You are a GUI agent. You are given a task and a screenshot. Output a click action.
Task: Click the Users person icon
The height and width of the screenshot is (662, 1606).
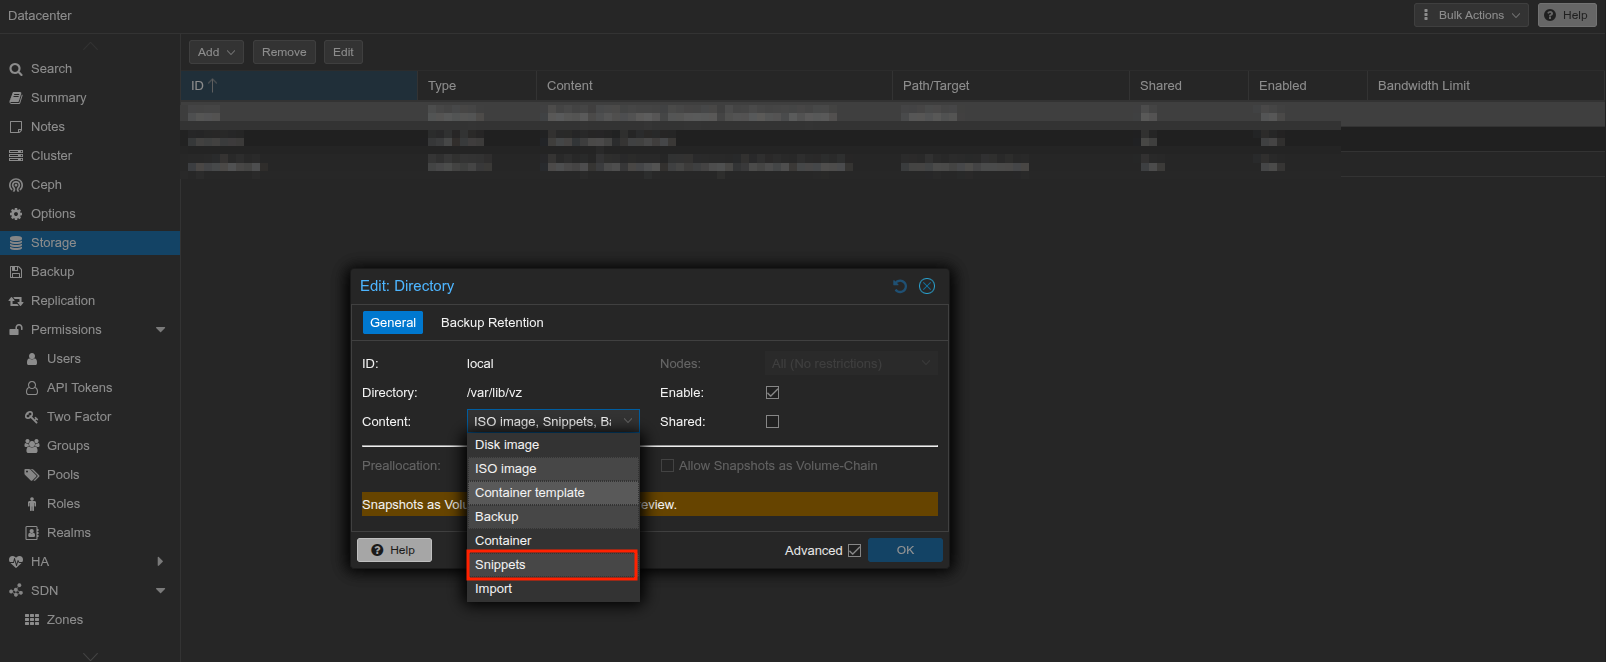(32, 359)
